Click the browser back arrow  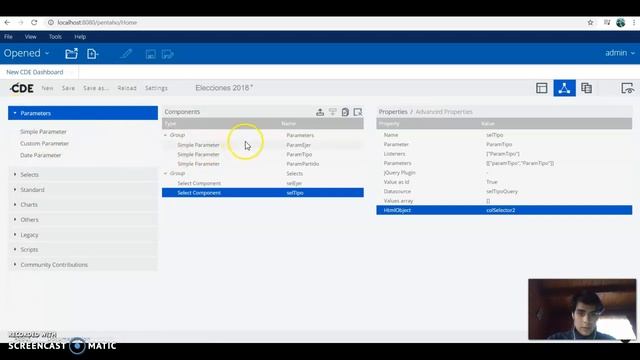pyautogui.click(x=7, y=22)
